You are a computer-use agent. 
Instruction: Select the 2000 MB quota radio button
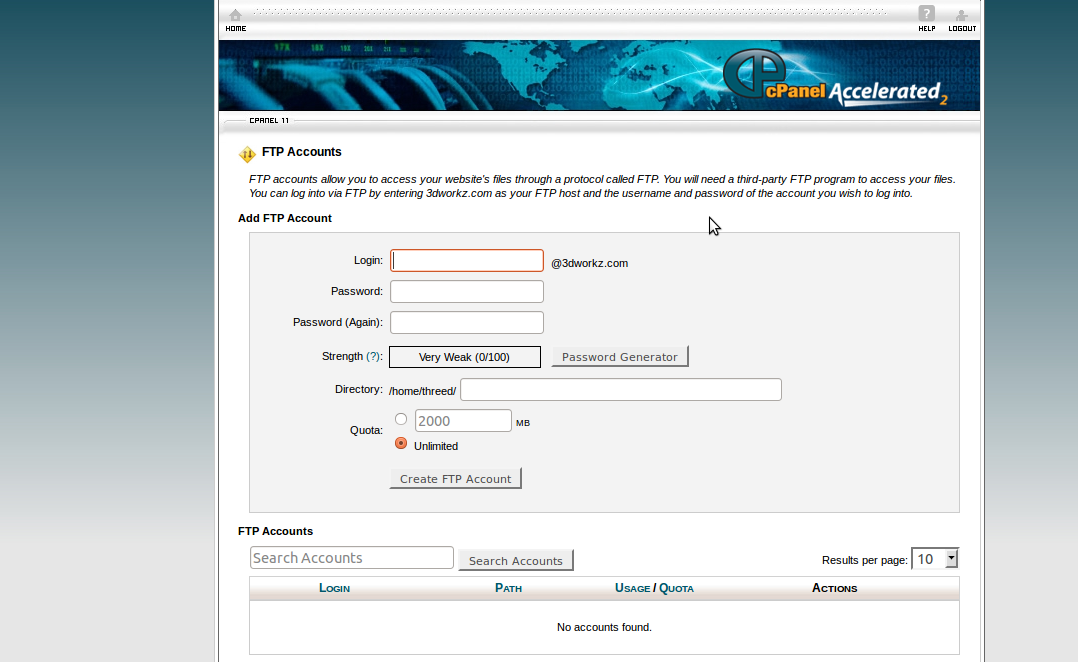click(401, 419)
